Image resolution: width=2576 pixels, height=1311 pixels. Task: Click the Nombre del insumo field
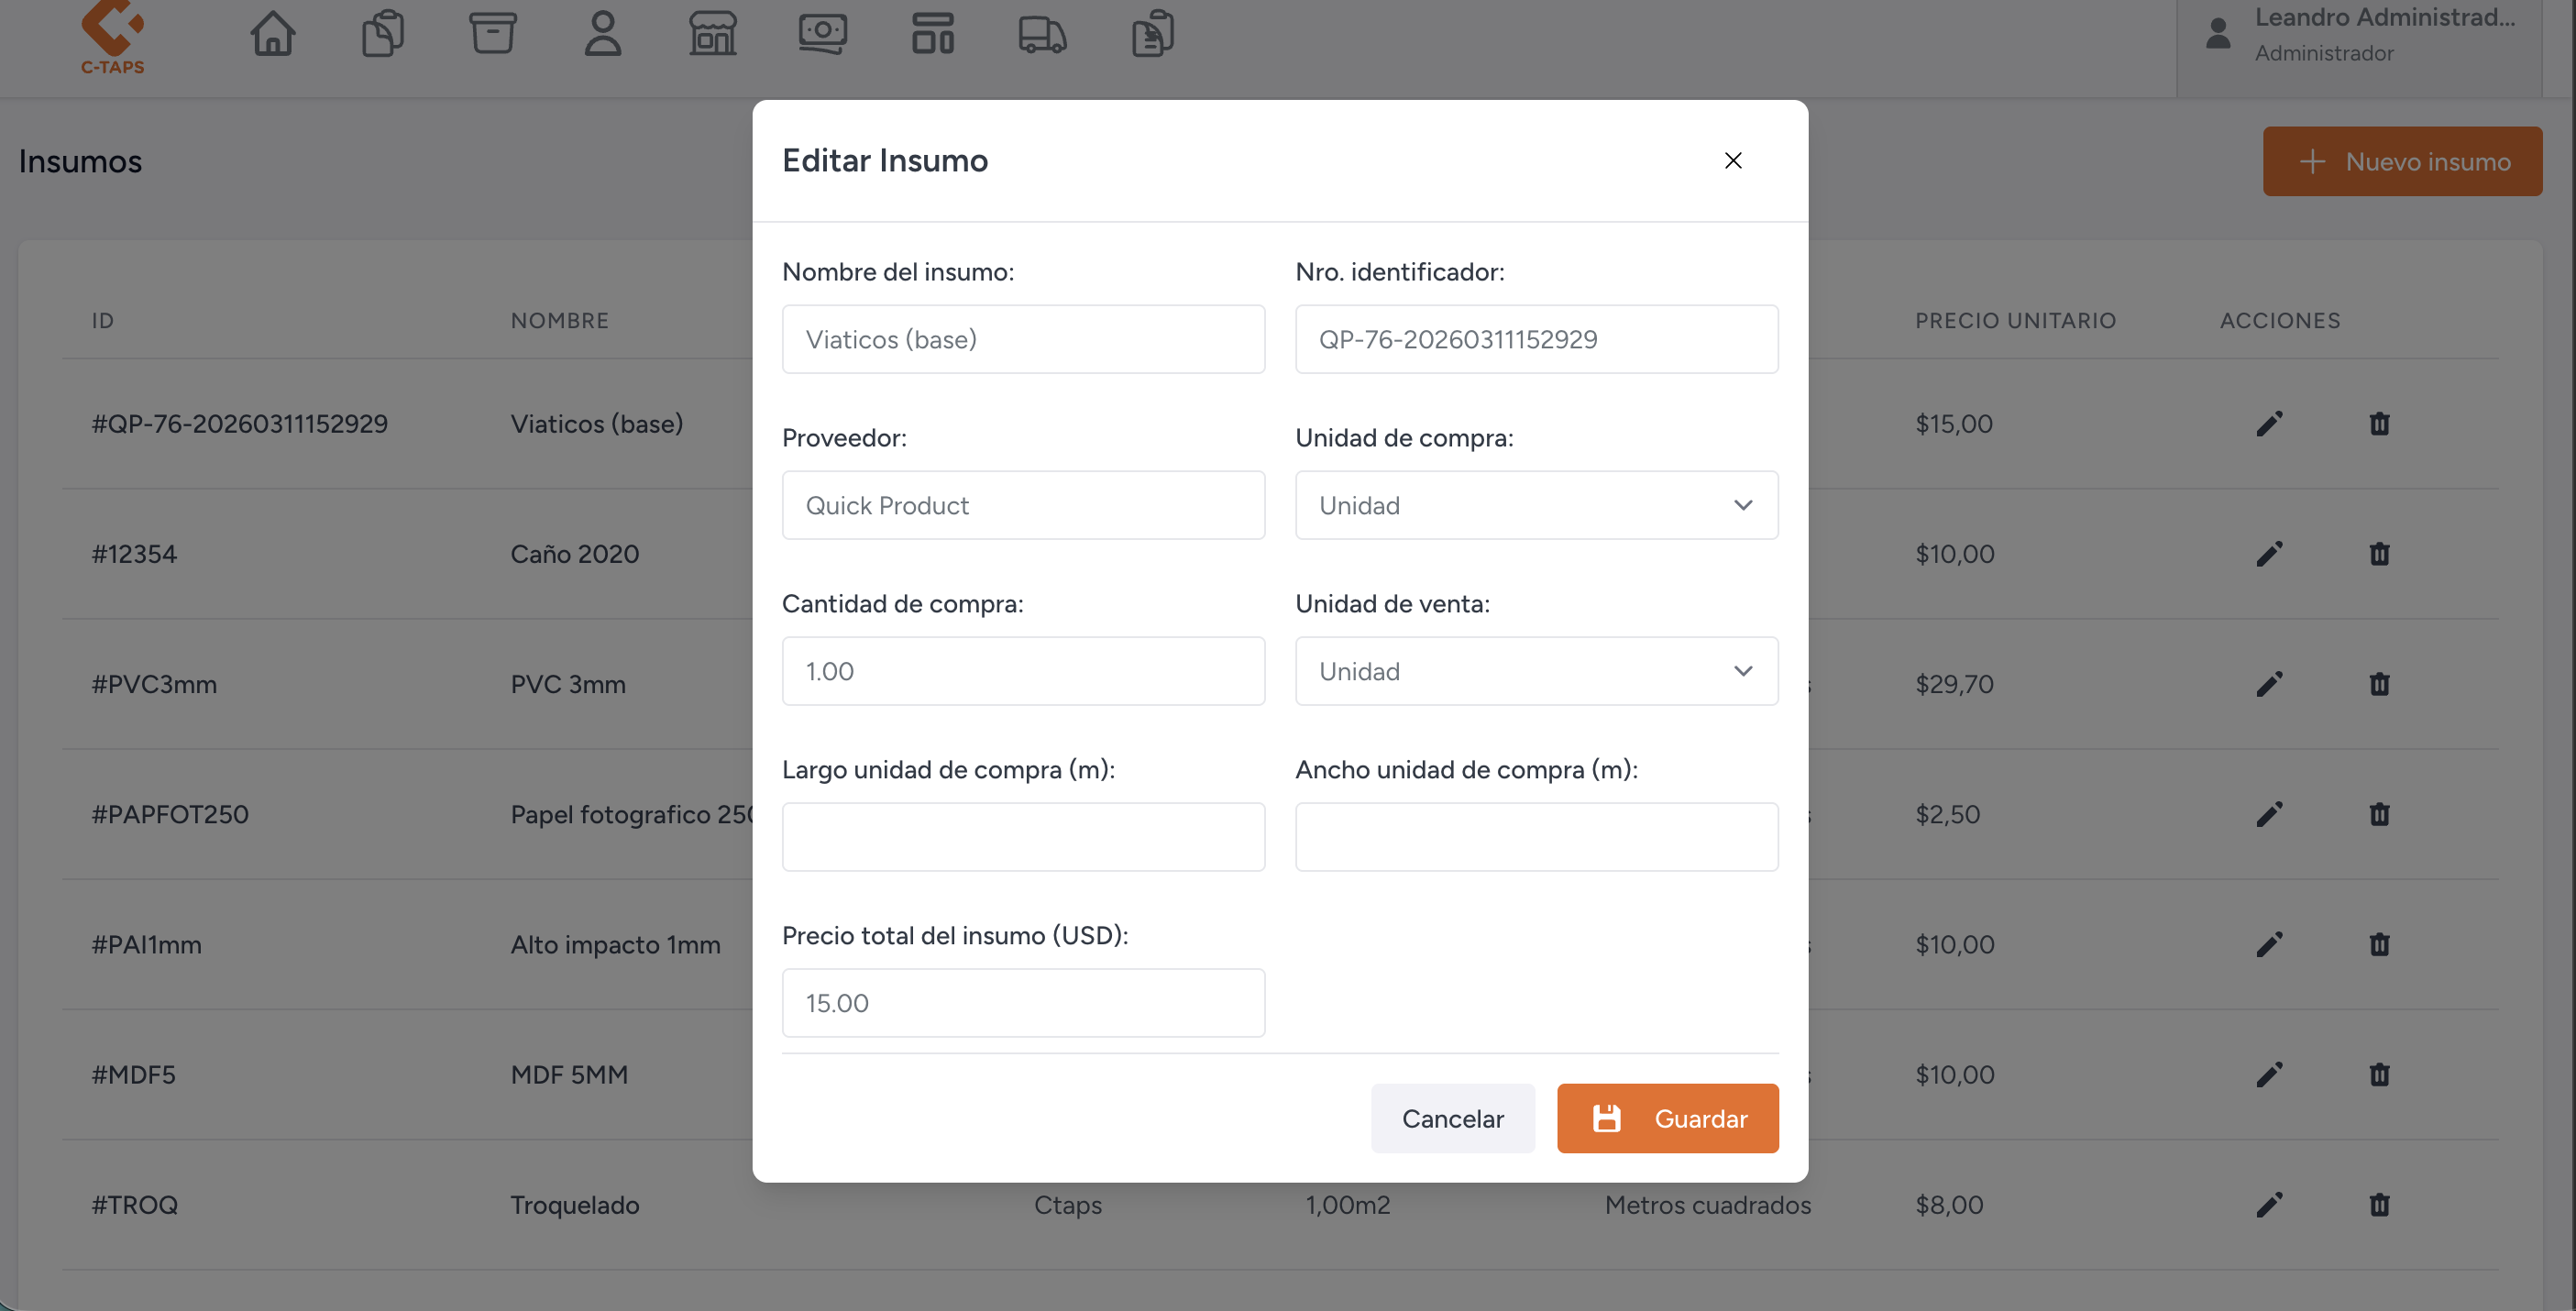(1023, 339)
